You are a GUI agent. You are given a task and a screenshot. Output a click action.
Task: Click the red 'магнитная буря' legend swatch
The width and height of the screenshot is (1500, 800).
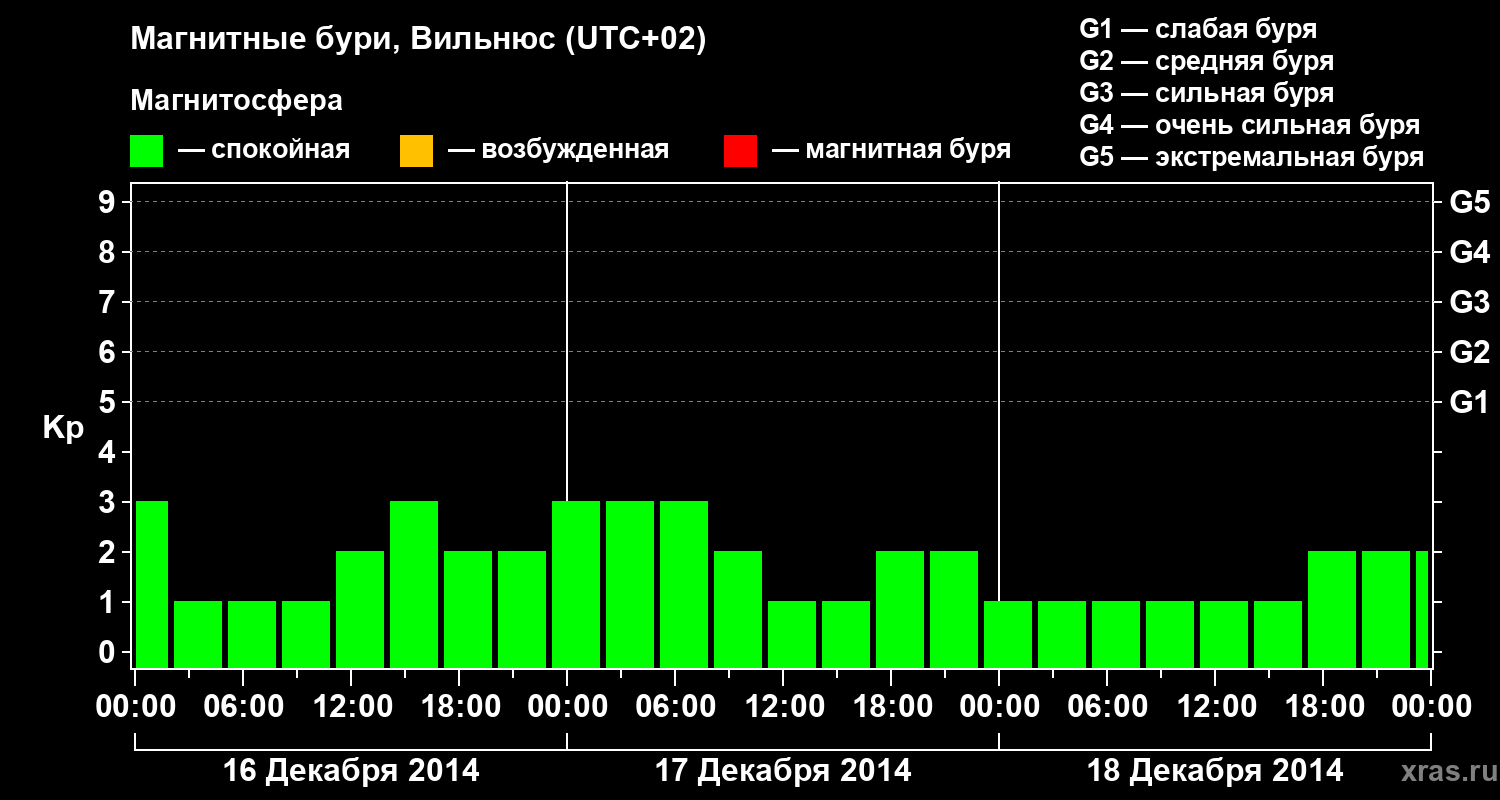pyautogui.click(x=740, y=151)
